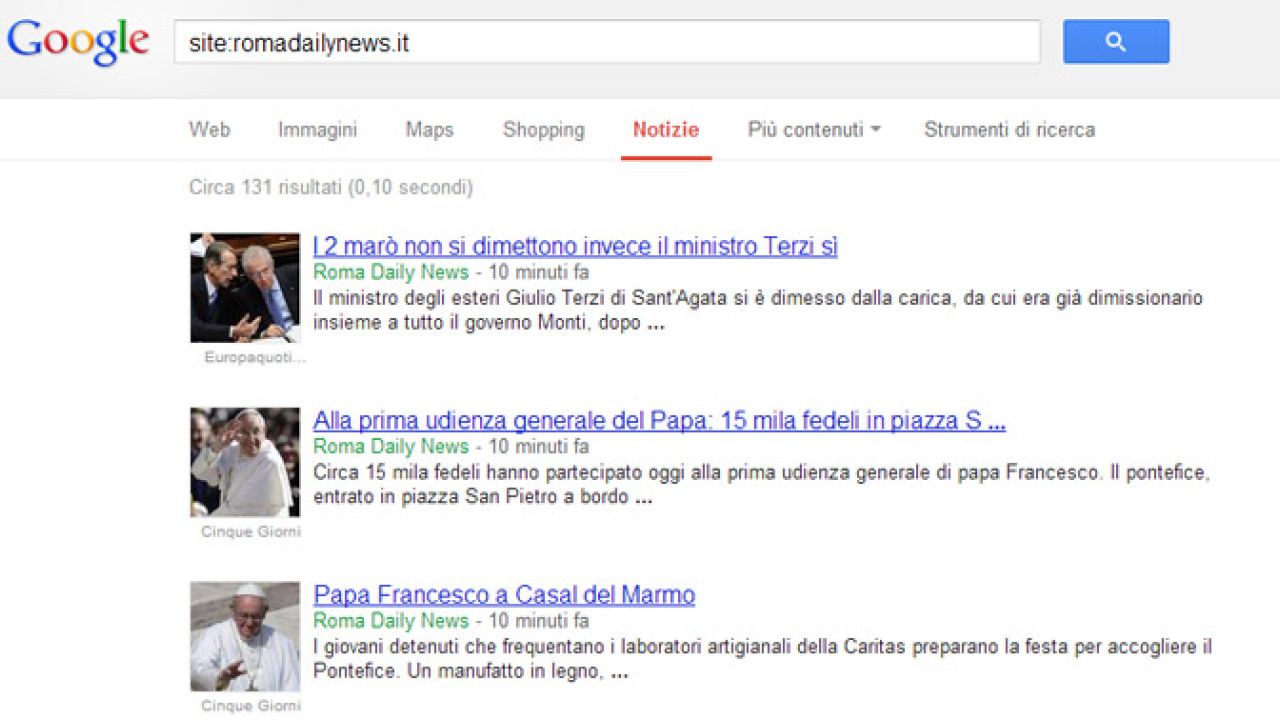Open Strumenti di ricerca options
The image size is (1280, 720).
1009,130
